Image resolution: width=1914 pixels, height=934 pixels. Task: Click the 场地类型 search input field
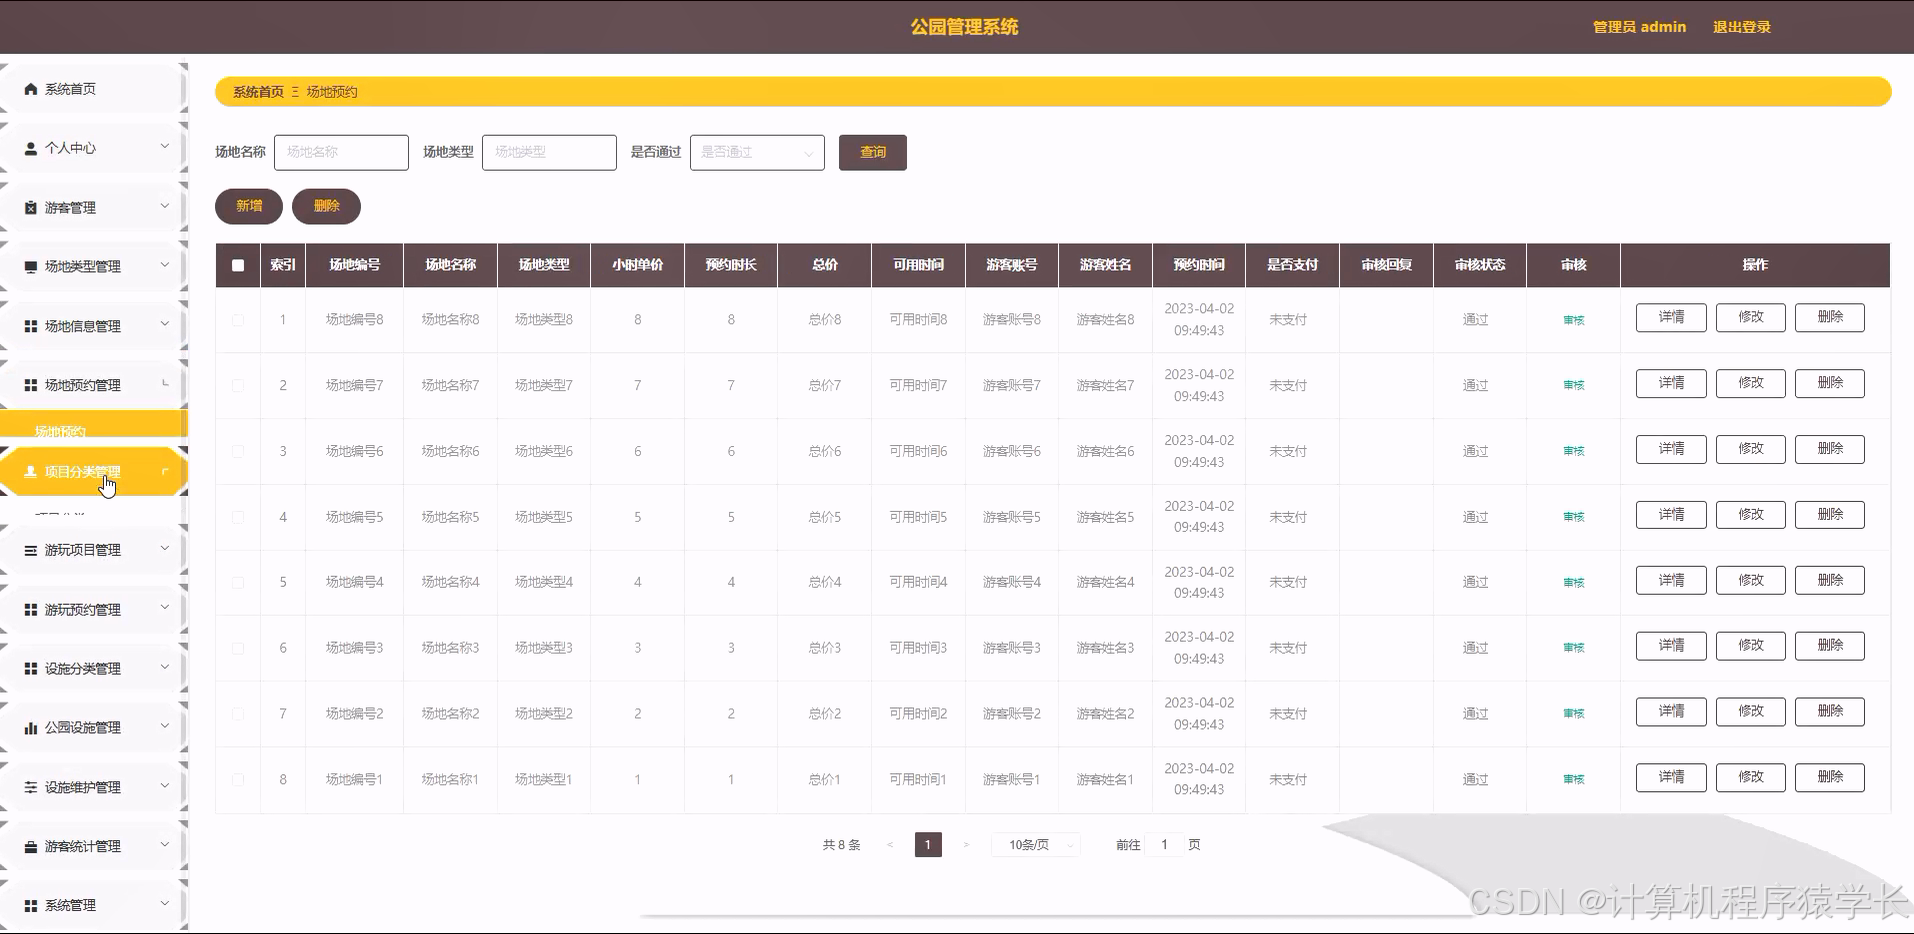click(549, 152)
